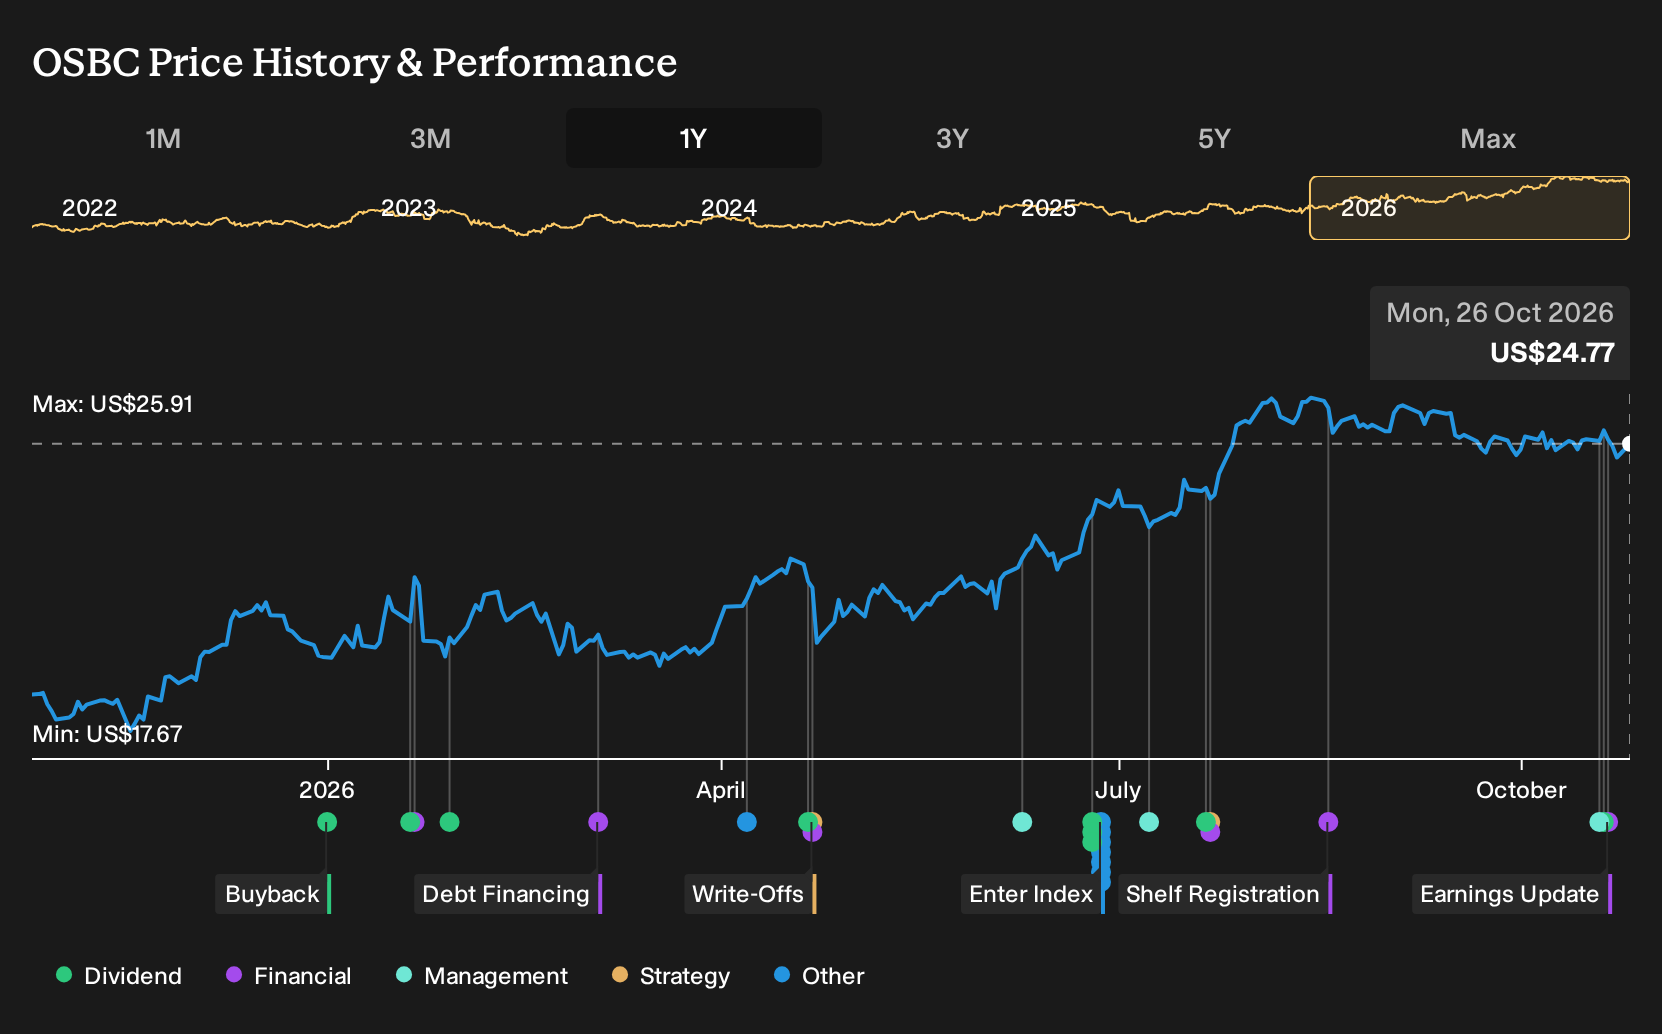Toggle the Dividend legend filter
Viewport: 1662px width, 1034px height.
pyautogui.click(x=118, y=976)
